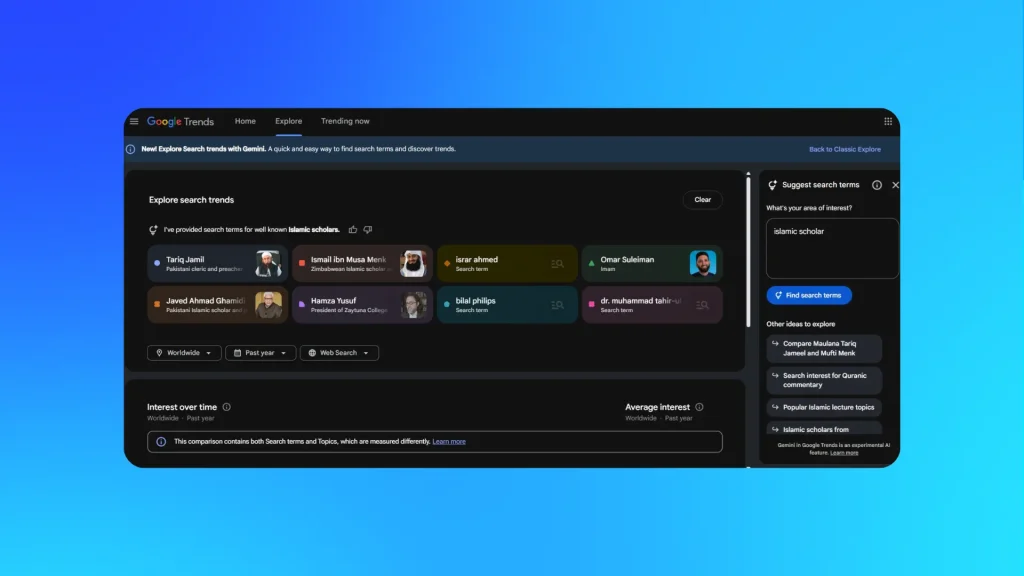Choose Compare Maulana Tariq Jameel and Mufti Menk
The image size is (1024, 576).
pos(824,348)
